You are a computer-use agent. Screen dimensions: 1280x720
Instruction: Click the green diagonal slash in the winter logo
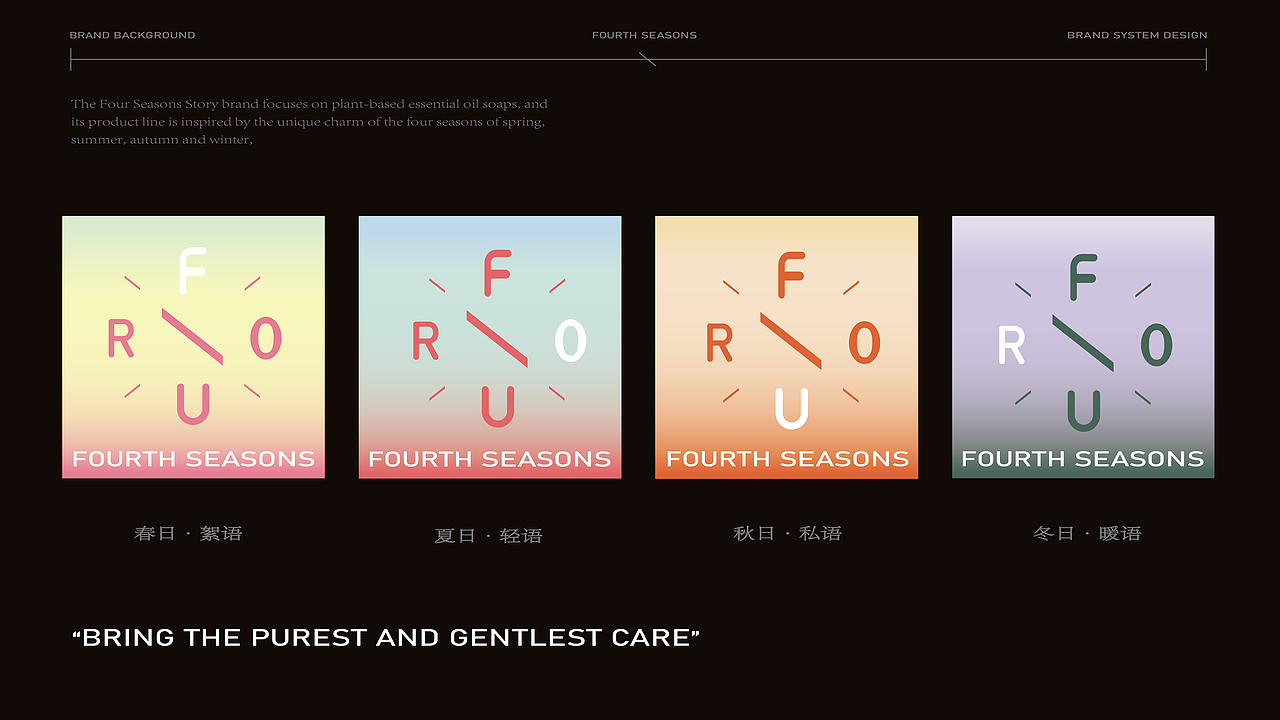(x=1083, y=343)
